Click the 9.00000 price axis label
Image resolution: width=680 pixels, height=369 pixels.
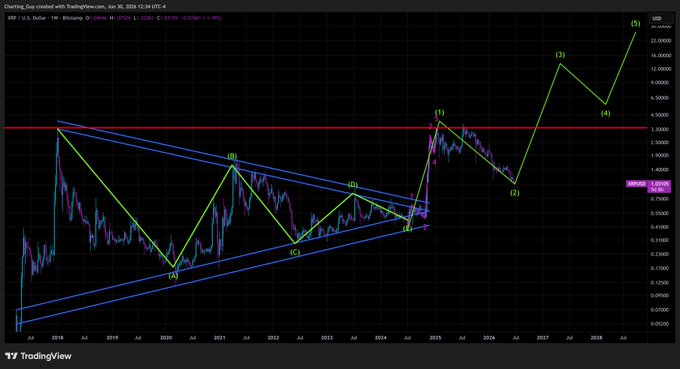(x=660, y=83)
